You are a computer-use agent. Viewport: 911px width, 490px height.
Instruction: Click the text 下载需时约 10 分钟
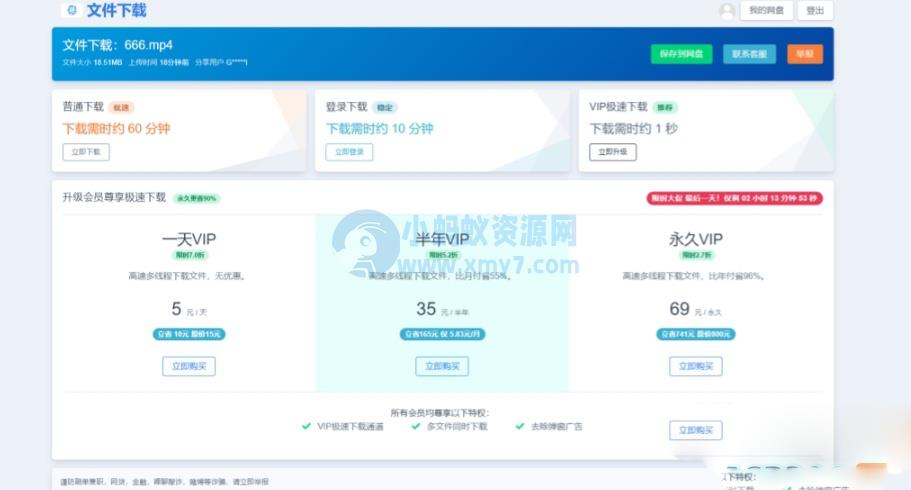coord(379,128)
